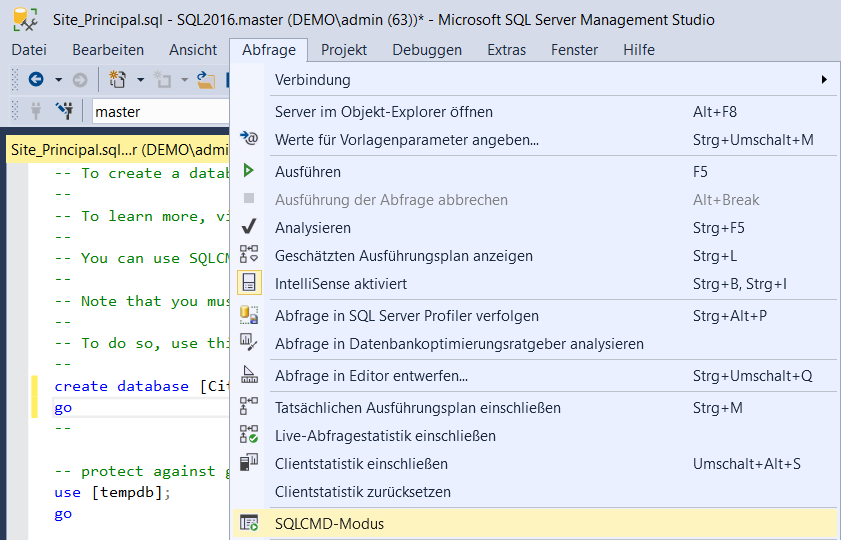Click the SQL Server Profiler trace icon
Screen dimensions: 841x540
click(249, 316)
